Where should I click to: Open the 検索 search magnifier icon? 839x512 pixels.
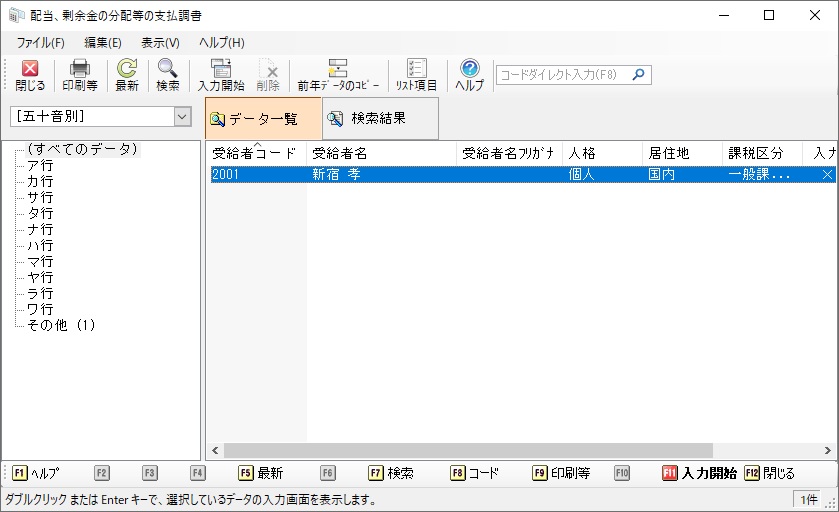coord(168,75)
